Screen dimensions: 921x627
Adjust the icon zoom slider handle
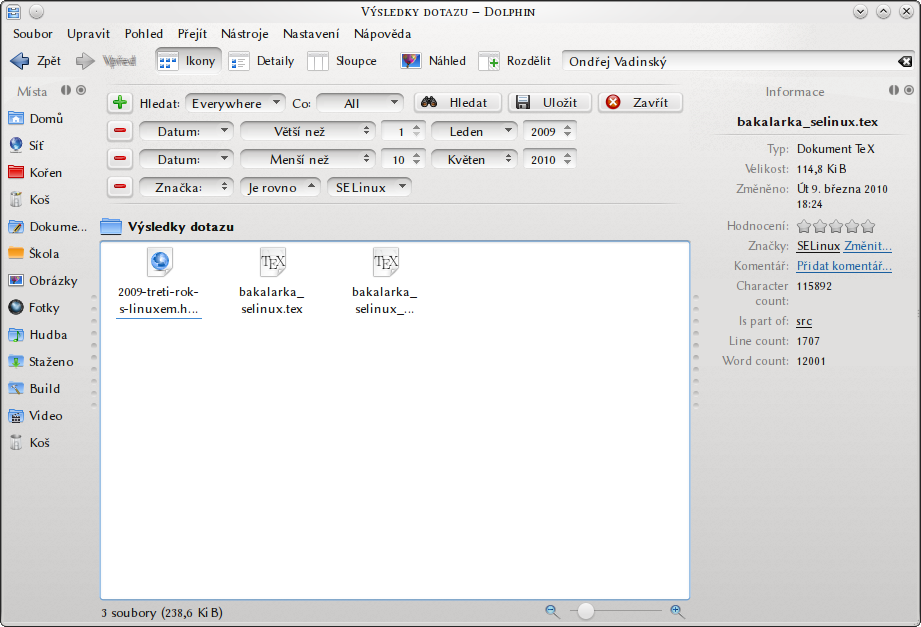pos(586,611)
